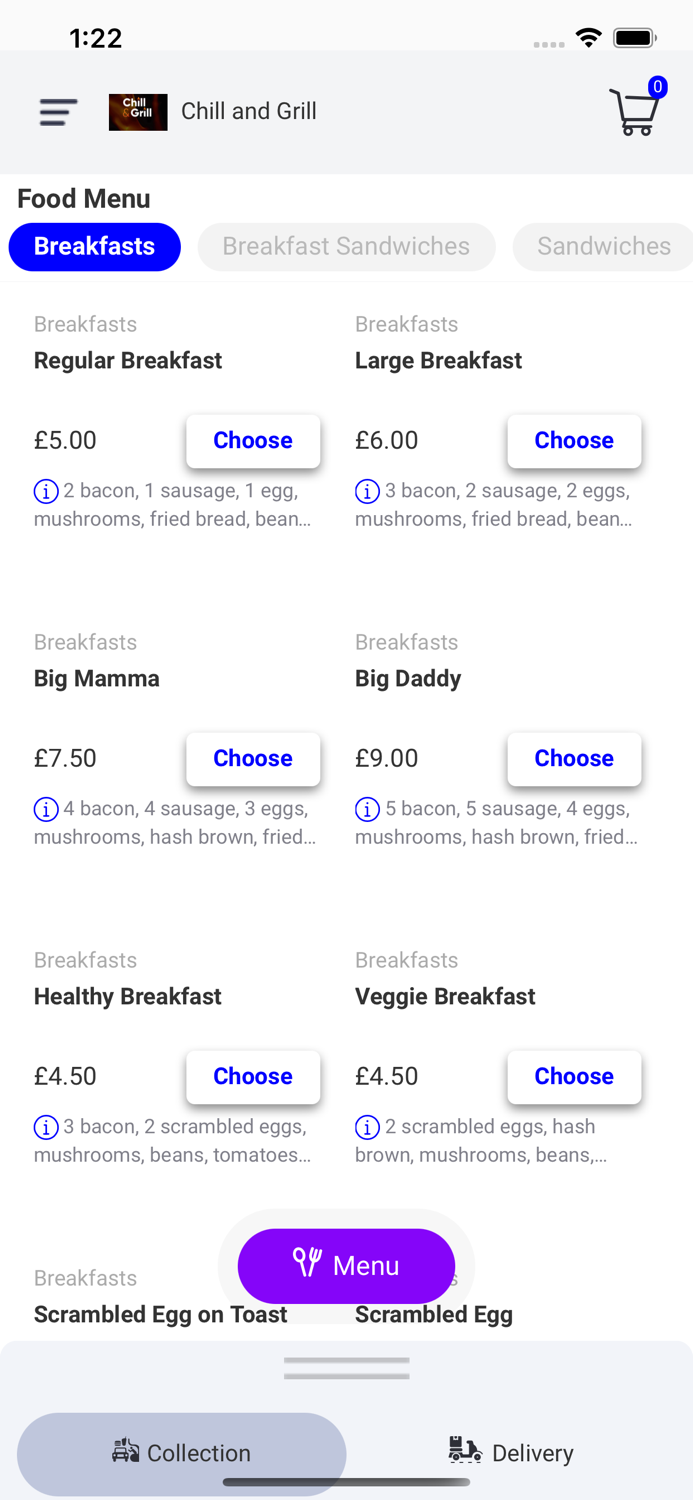The width and height of the screenshot is (693, 1500).
Task: Show info for Regular Breakfast
Action: click(x=46, y=491)
